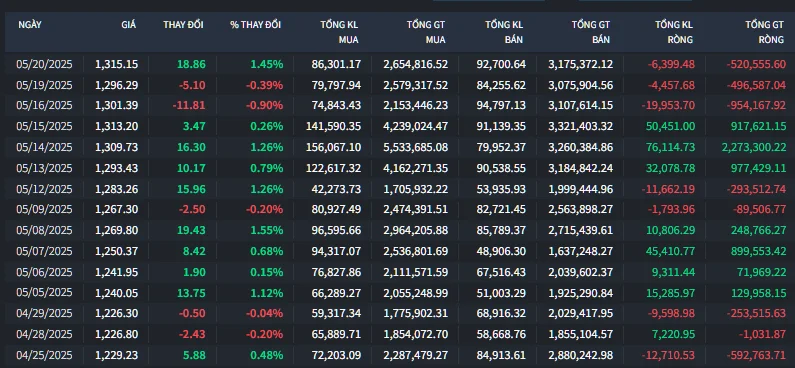Click the price 1,313.20

pyautogui.click(x=117, y=126)
